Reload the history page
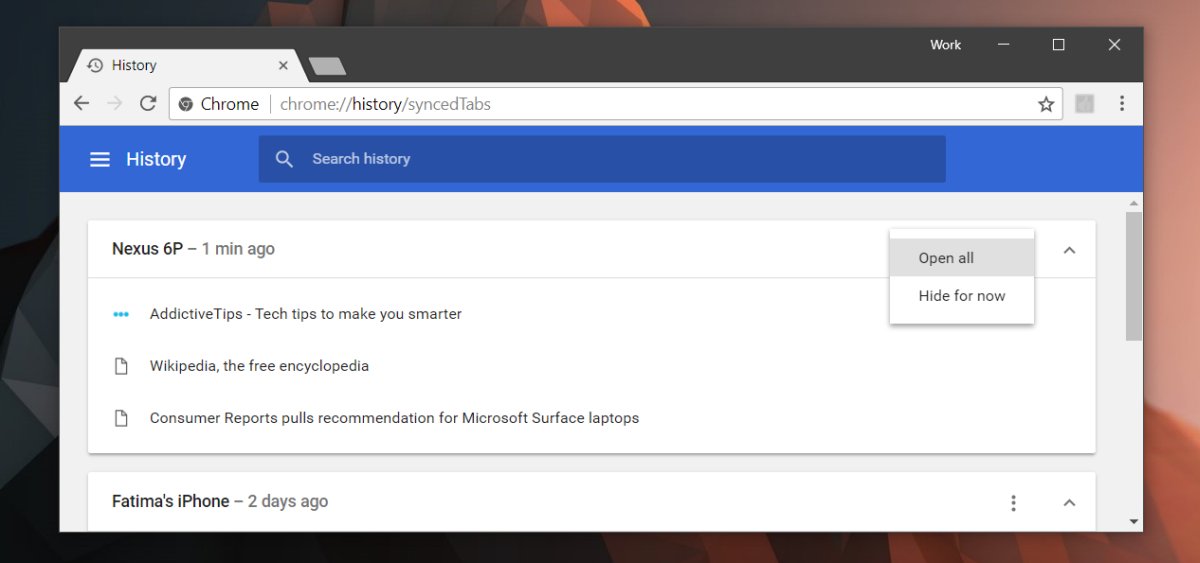 click(x=148, y=104)
